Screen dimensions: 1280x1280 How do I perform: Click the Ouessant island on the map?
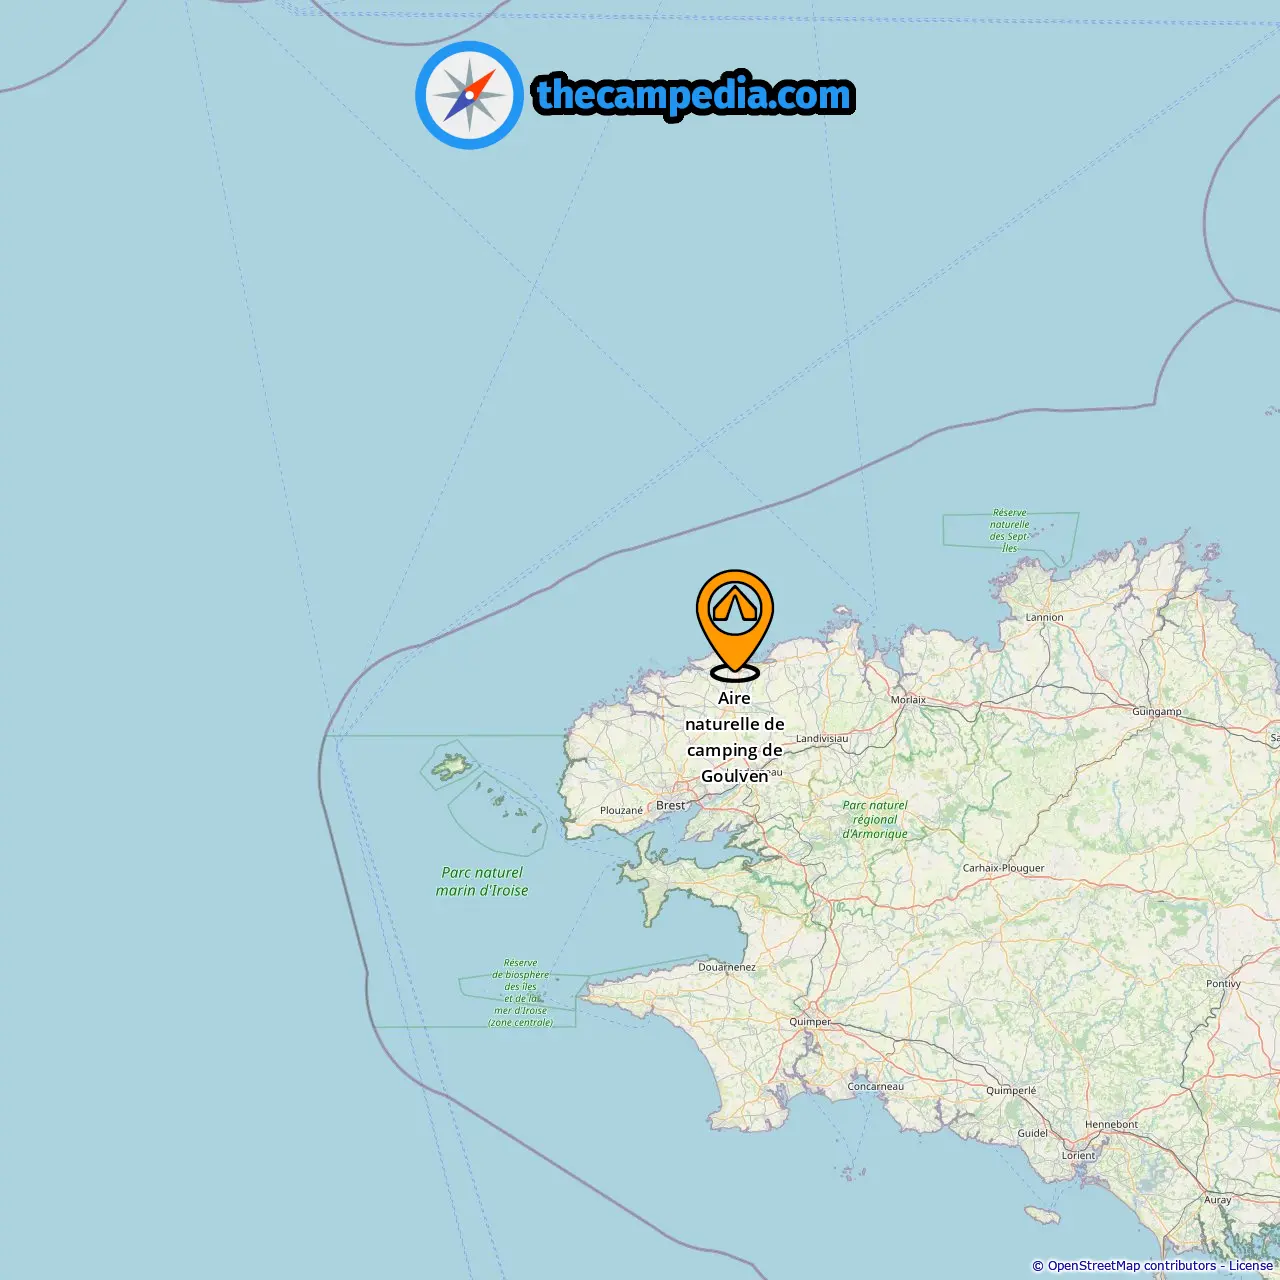[x=450, y=767]
